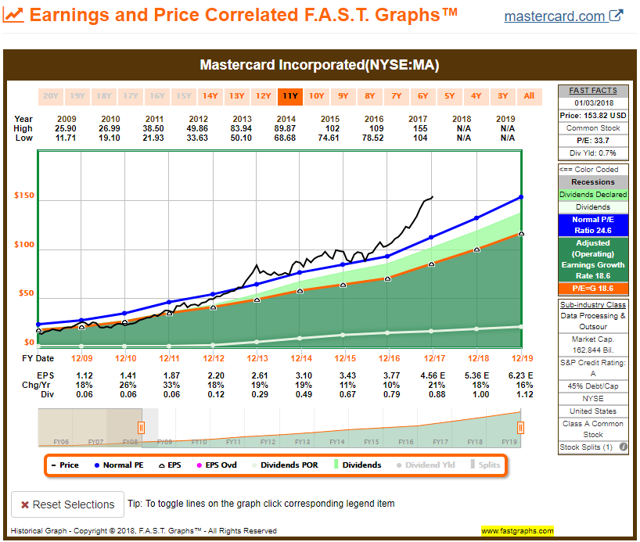
Task: Toggle the Dividends legend item
Action: pos(358,465)
